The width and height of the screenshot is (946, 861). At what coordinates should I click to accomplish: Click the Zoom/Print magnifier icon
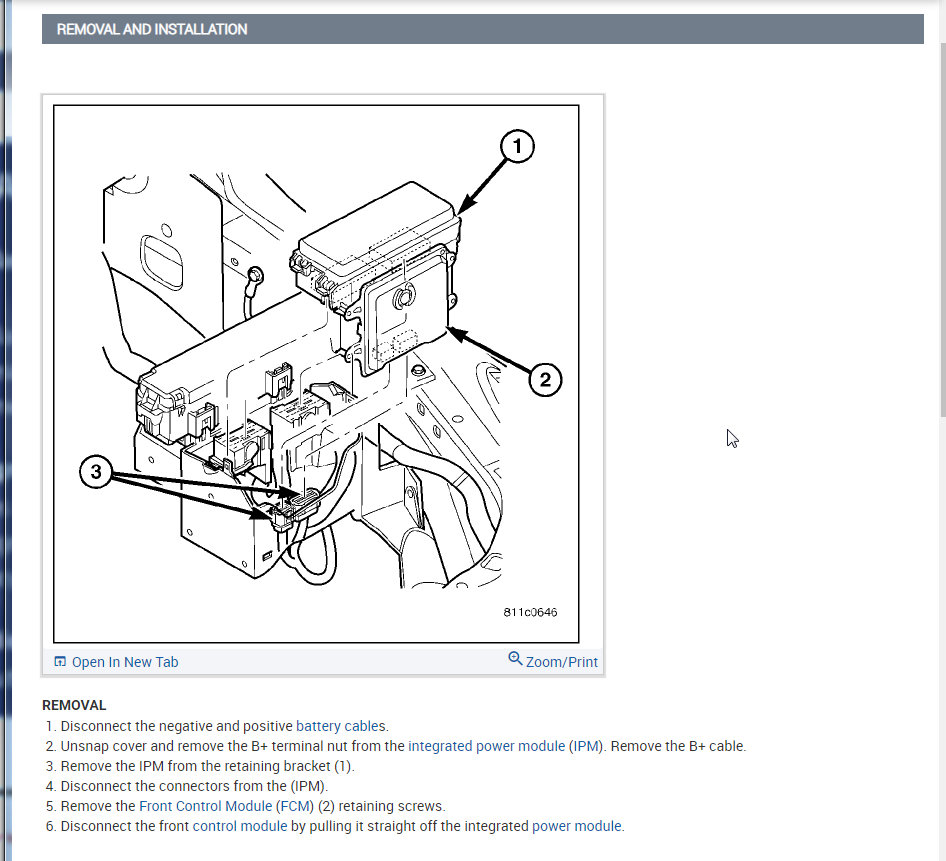pyautogui.click(x=515, y=658)
